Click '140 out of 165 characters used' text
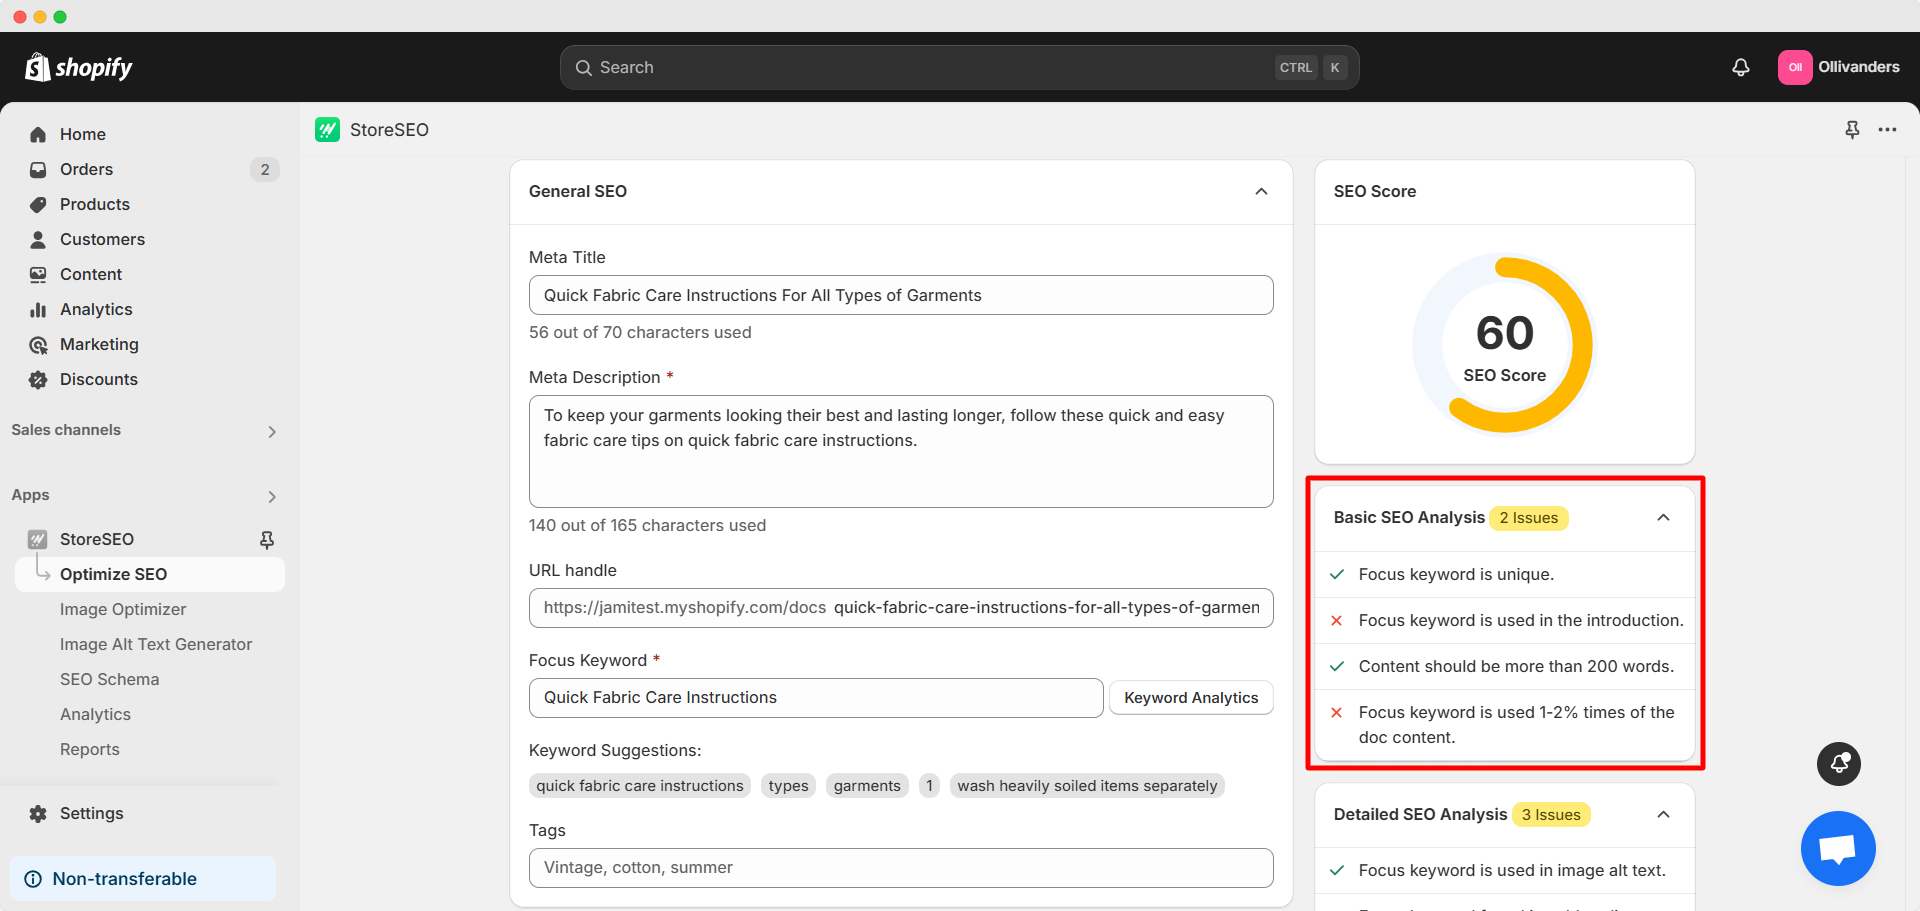Screen dimensions: 1920x911 [x=647, y=525]
